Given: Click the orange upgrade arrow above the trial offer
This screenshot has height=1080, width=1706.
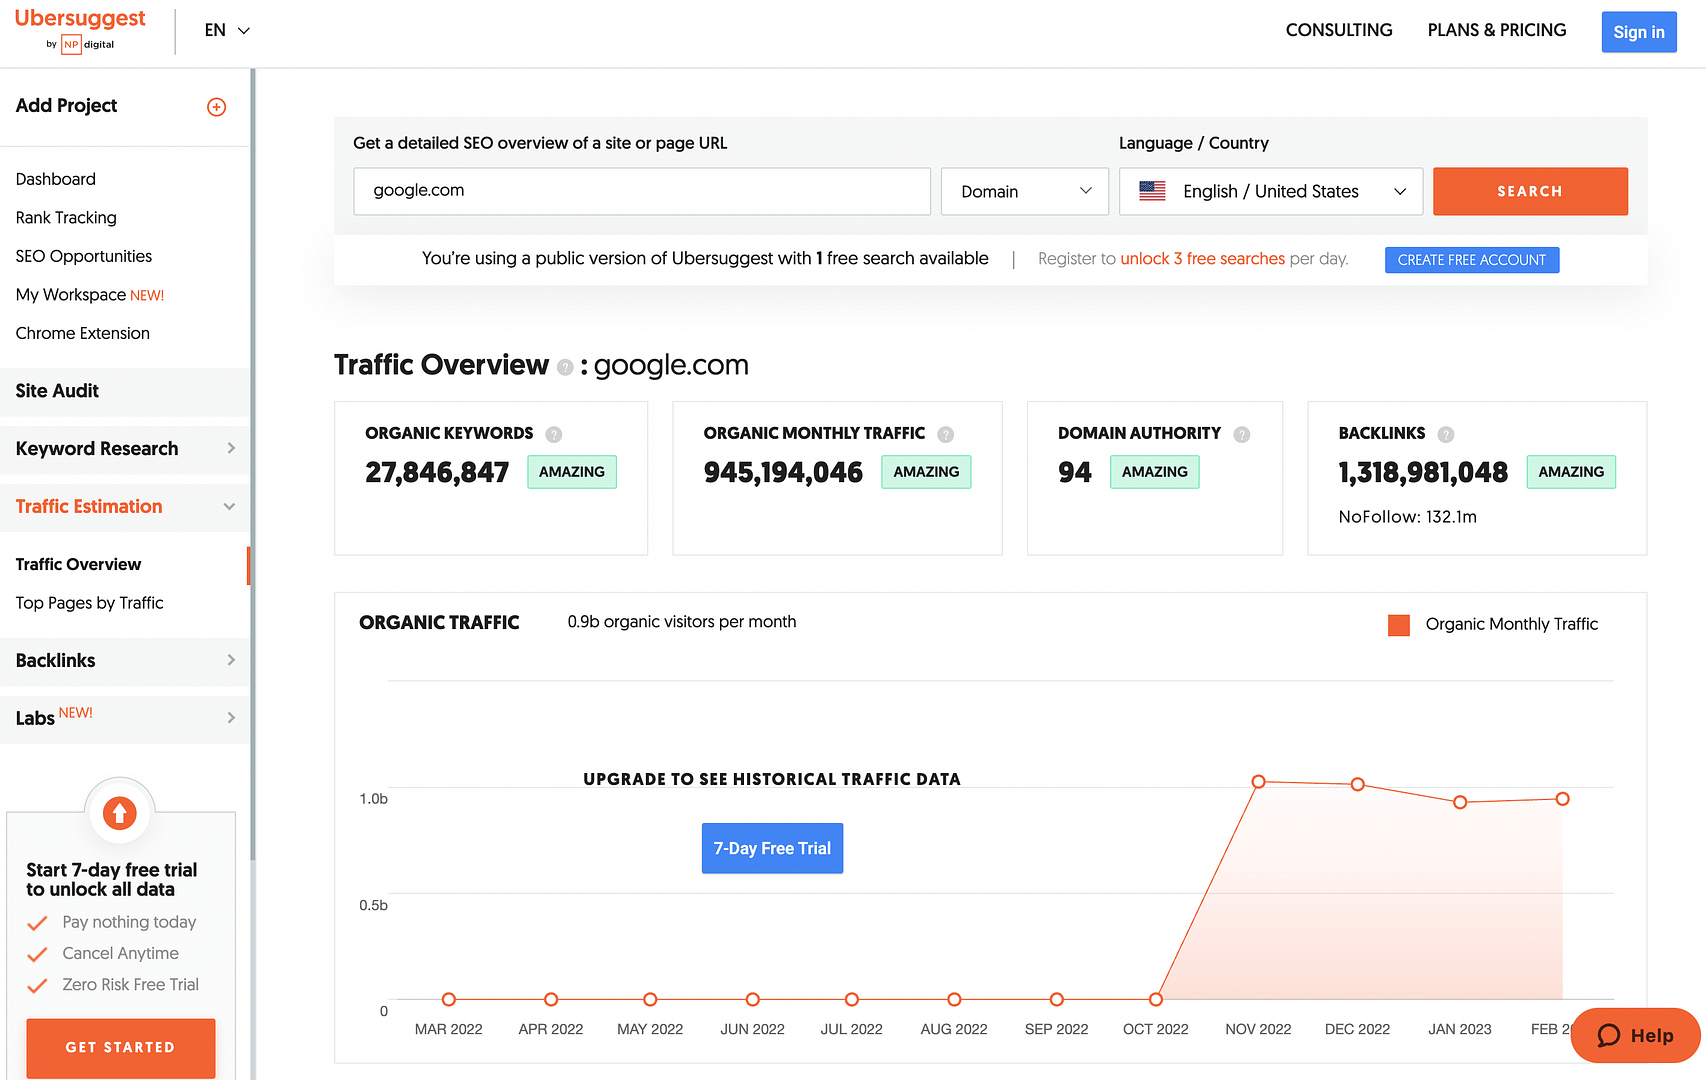Looking at the screenshot, I should pyautogui.click(x=120, y=813).
